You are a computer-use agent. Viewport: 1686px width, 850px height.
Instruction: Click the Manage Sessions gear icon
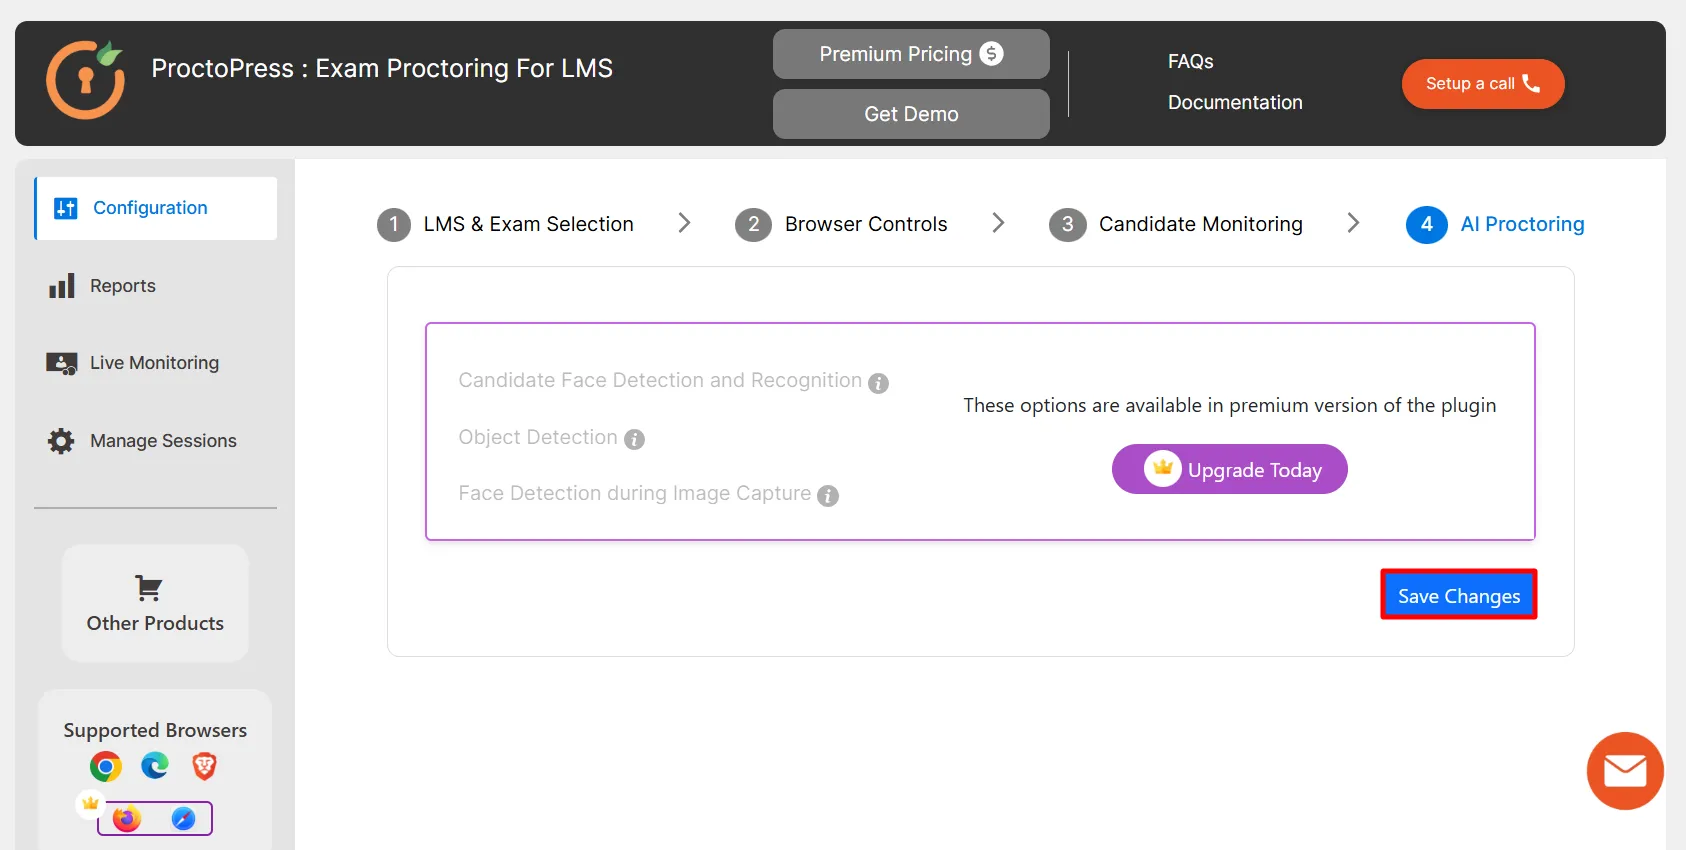point(61,441)
